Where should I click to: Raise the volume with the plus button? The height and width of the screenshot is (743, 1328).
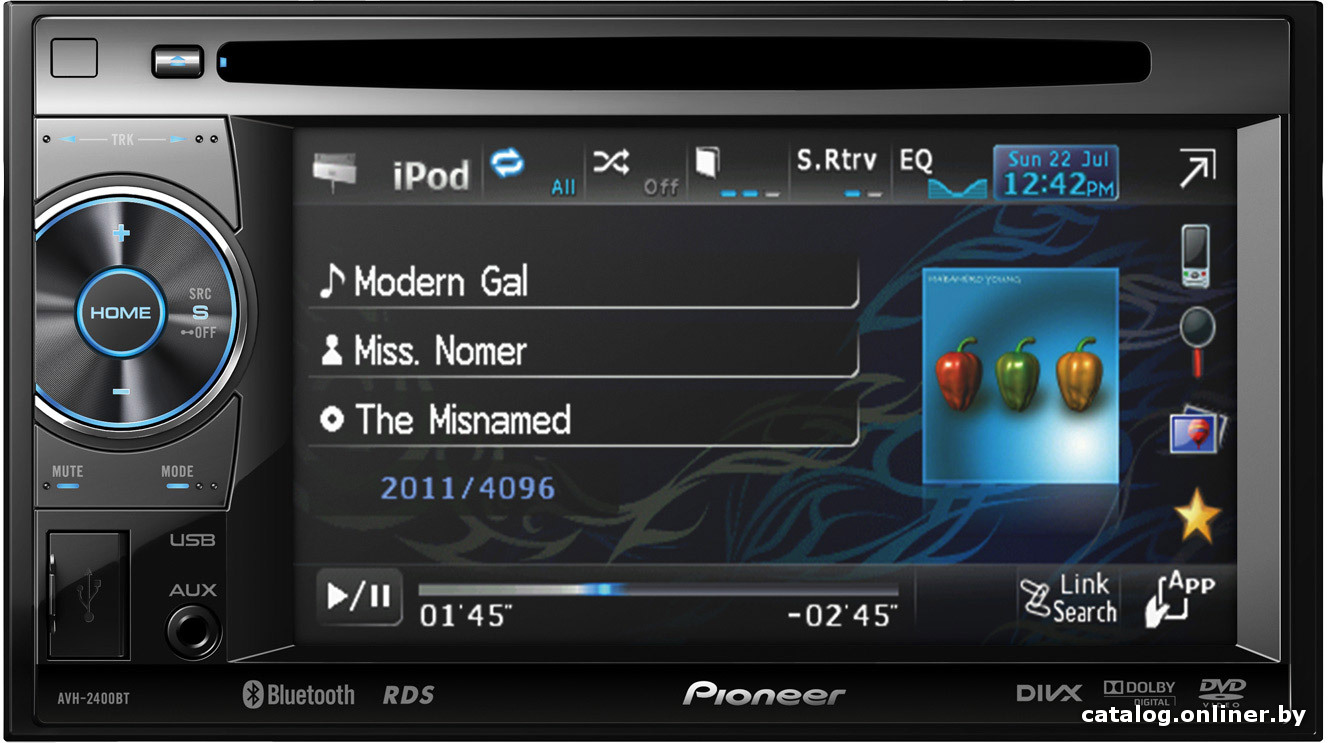click(121, 234)
